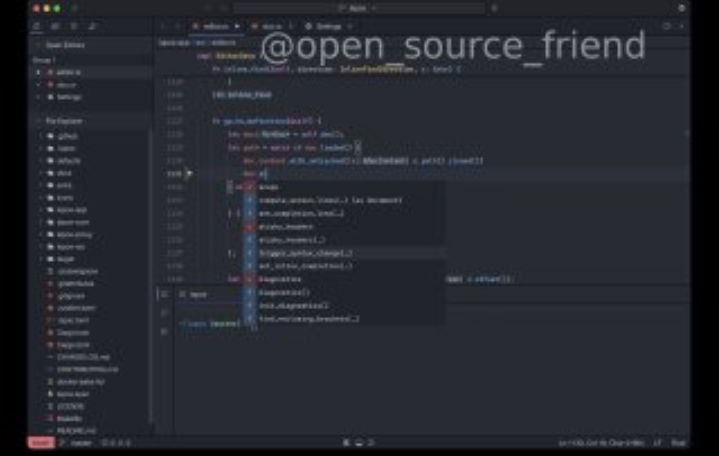The image size is (719, 456).
Task: Change the Rust language mode
Action: [x=678, y=443]
